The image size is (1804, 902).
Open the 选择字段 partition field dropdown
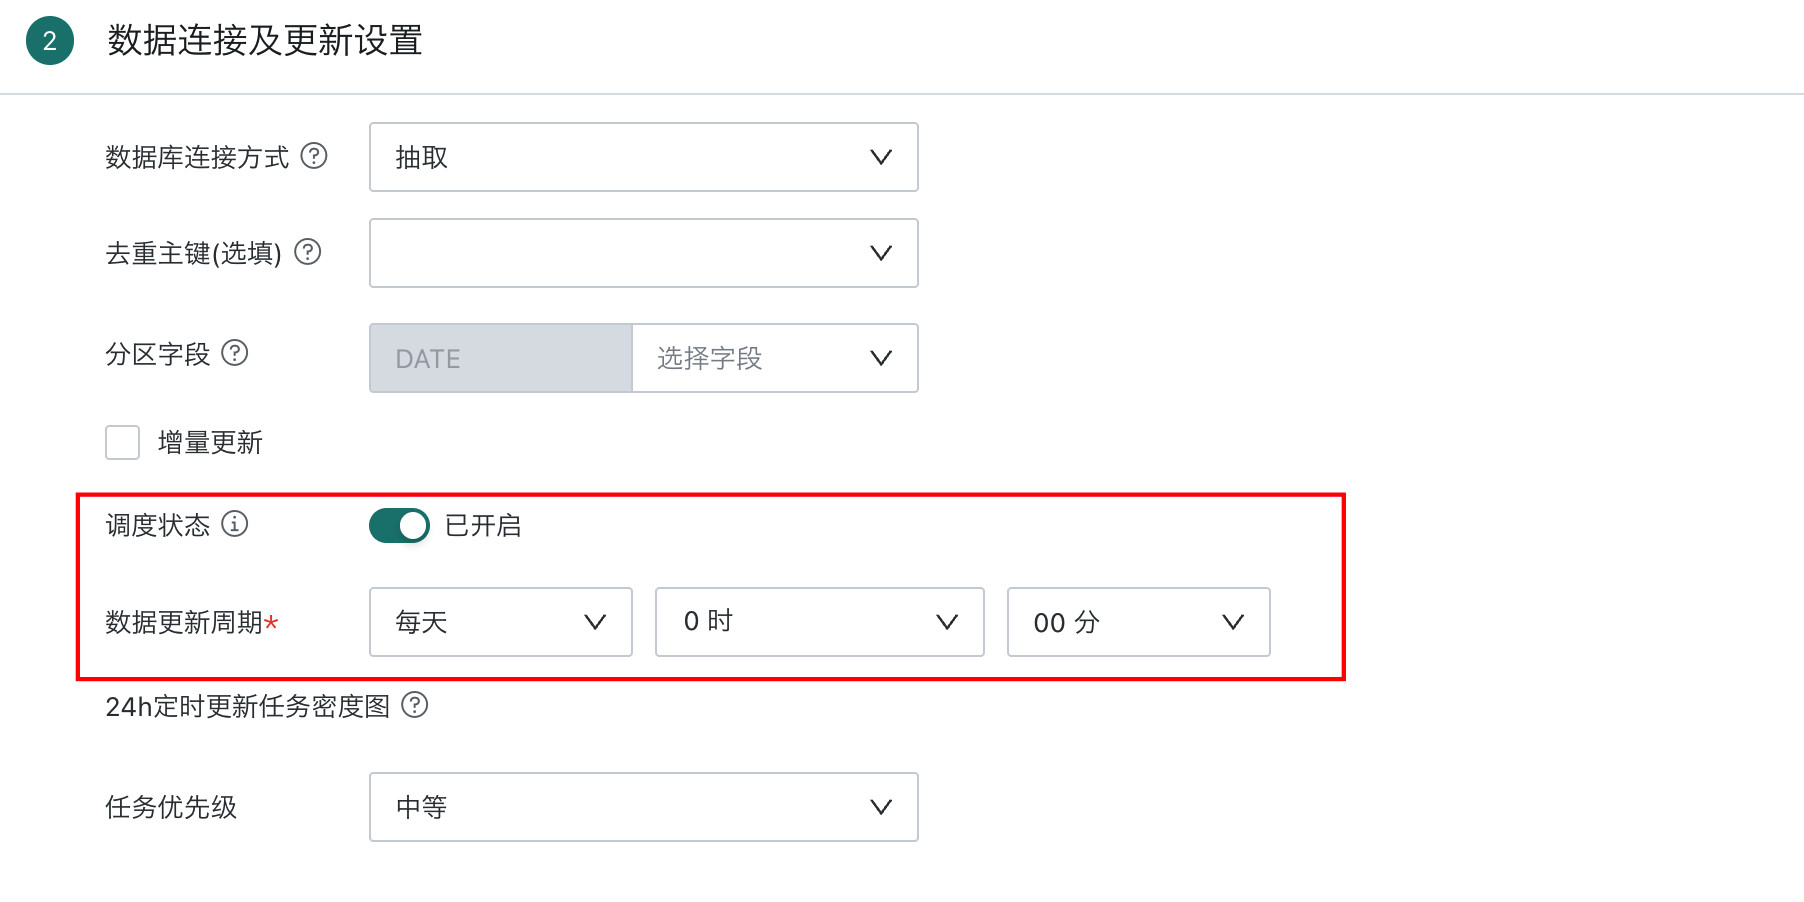[x=775, y=358]
